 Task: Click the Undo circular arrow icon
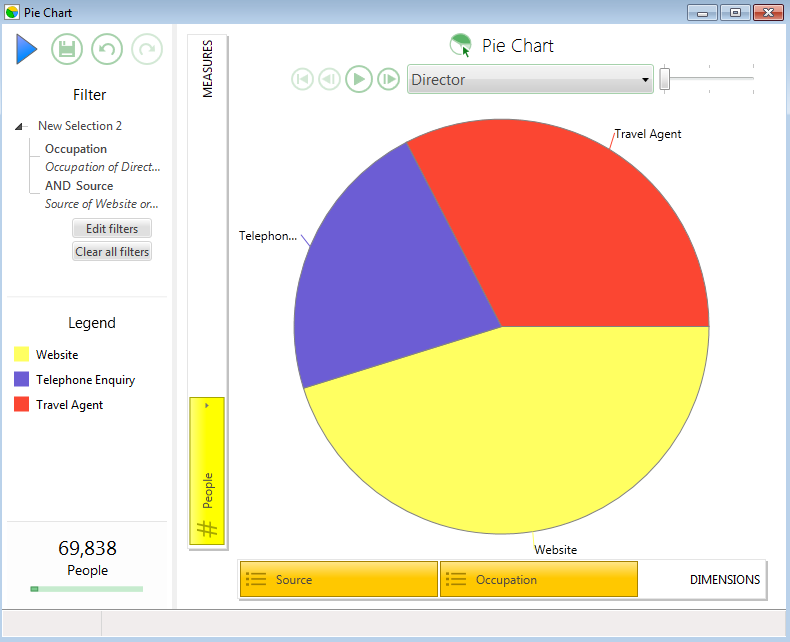coord(107,49)
